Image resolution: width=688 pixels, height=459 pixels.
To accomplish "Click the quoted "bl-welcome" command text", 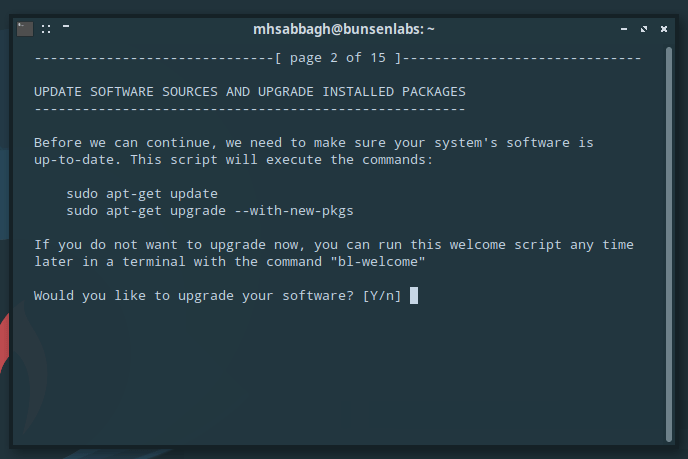I will (378, 262).
